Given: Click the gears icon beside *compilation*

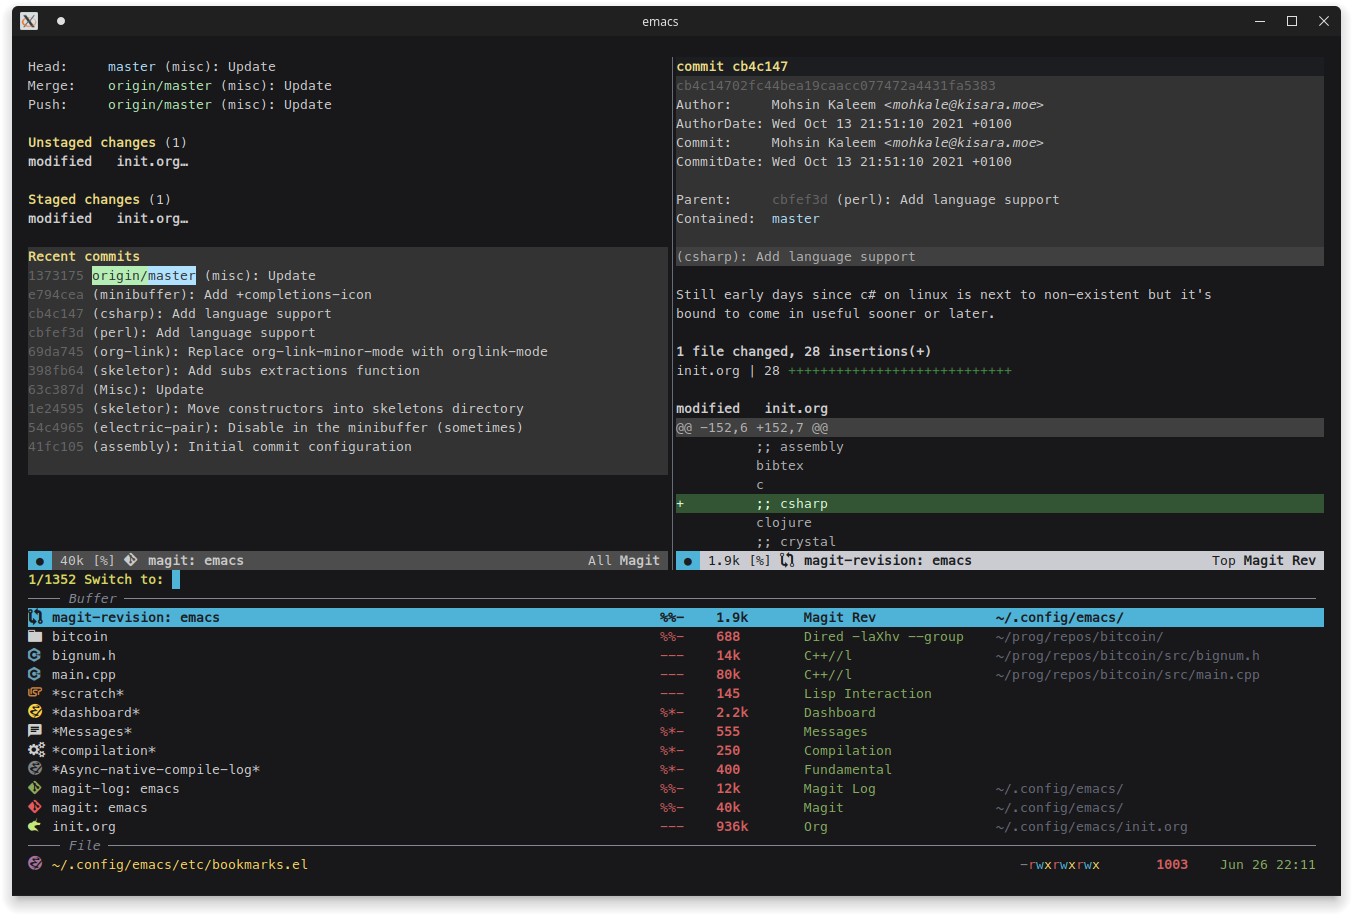Looking at the screenshot, I should coord(36,751).
